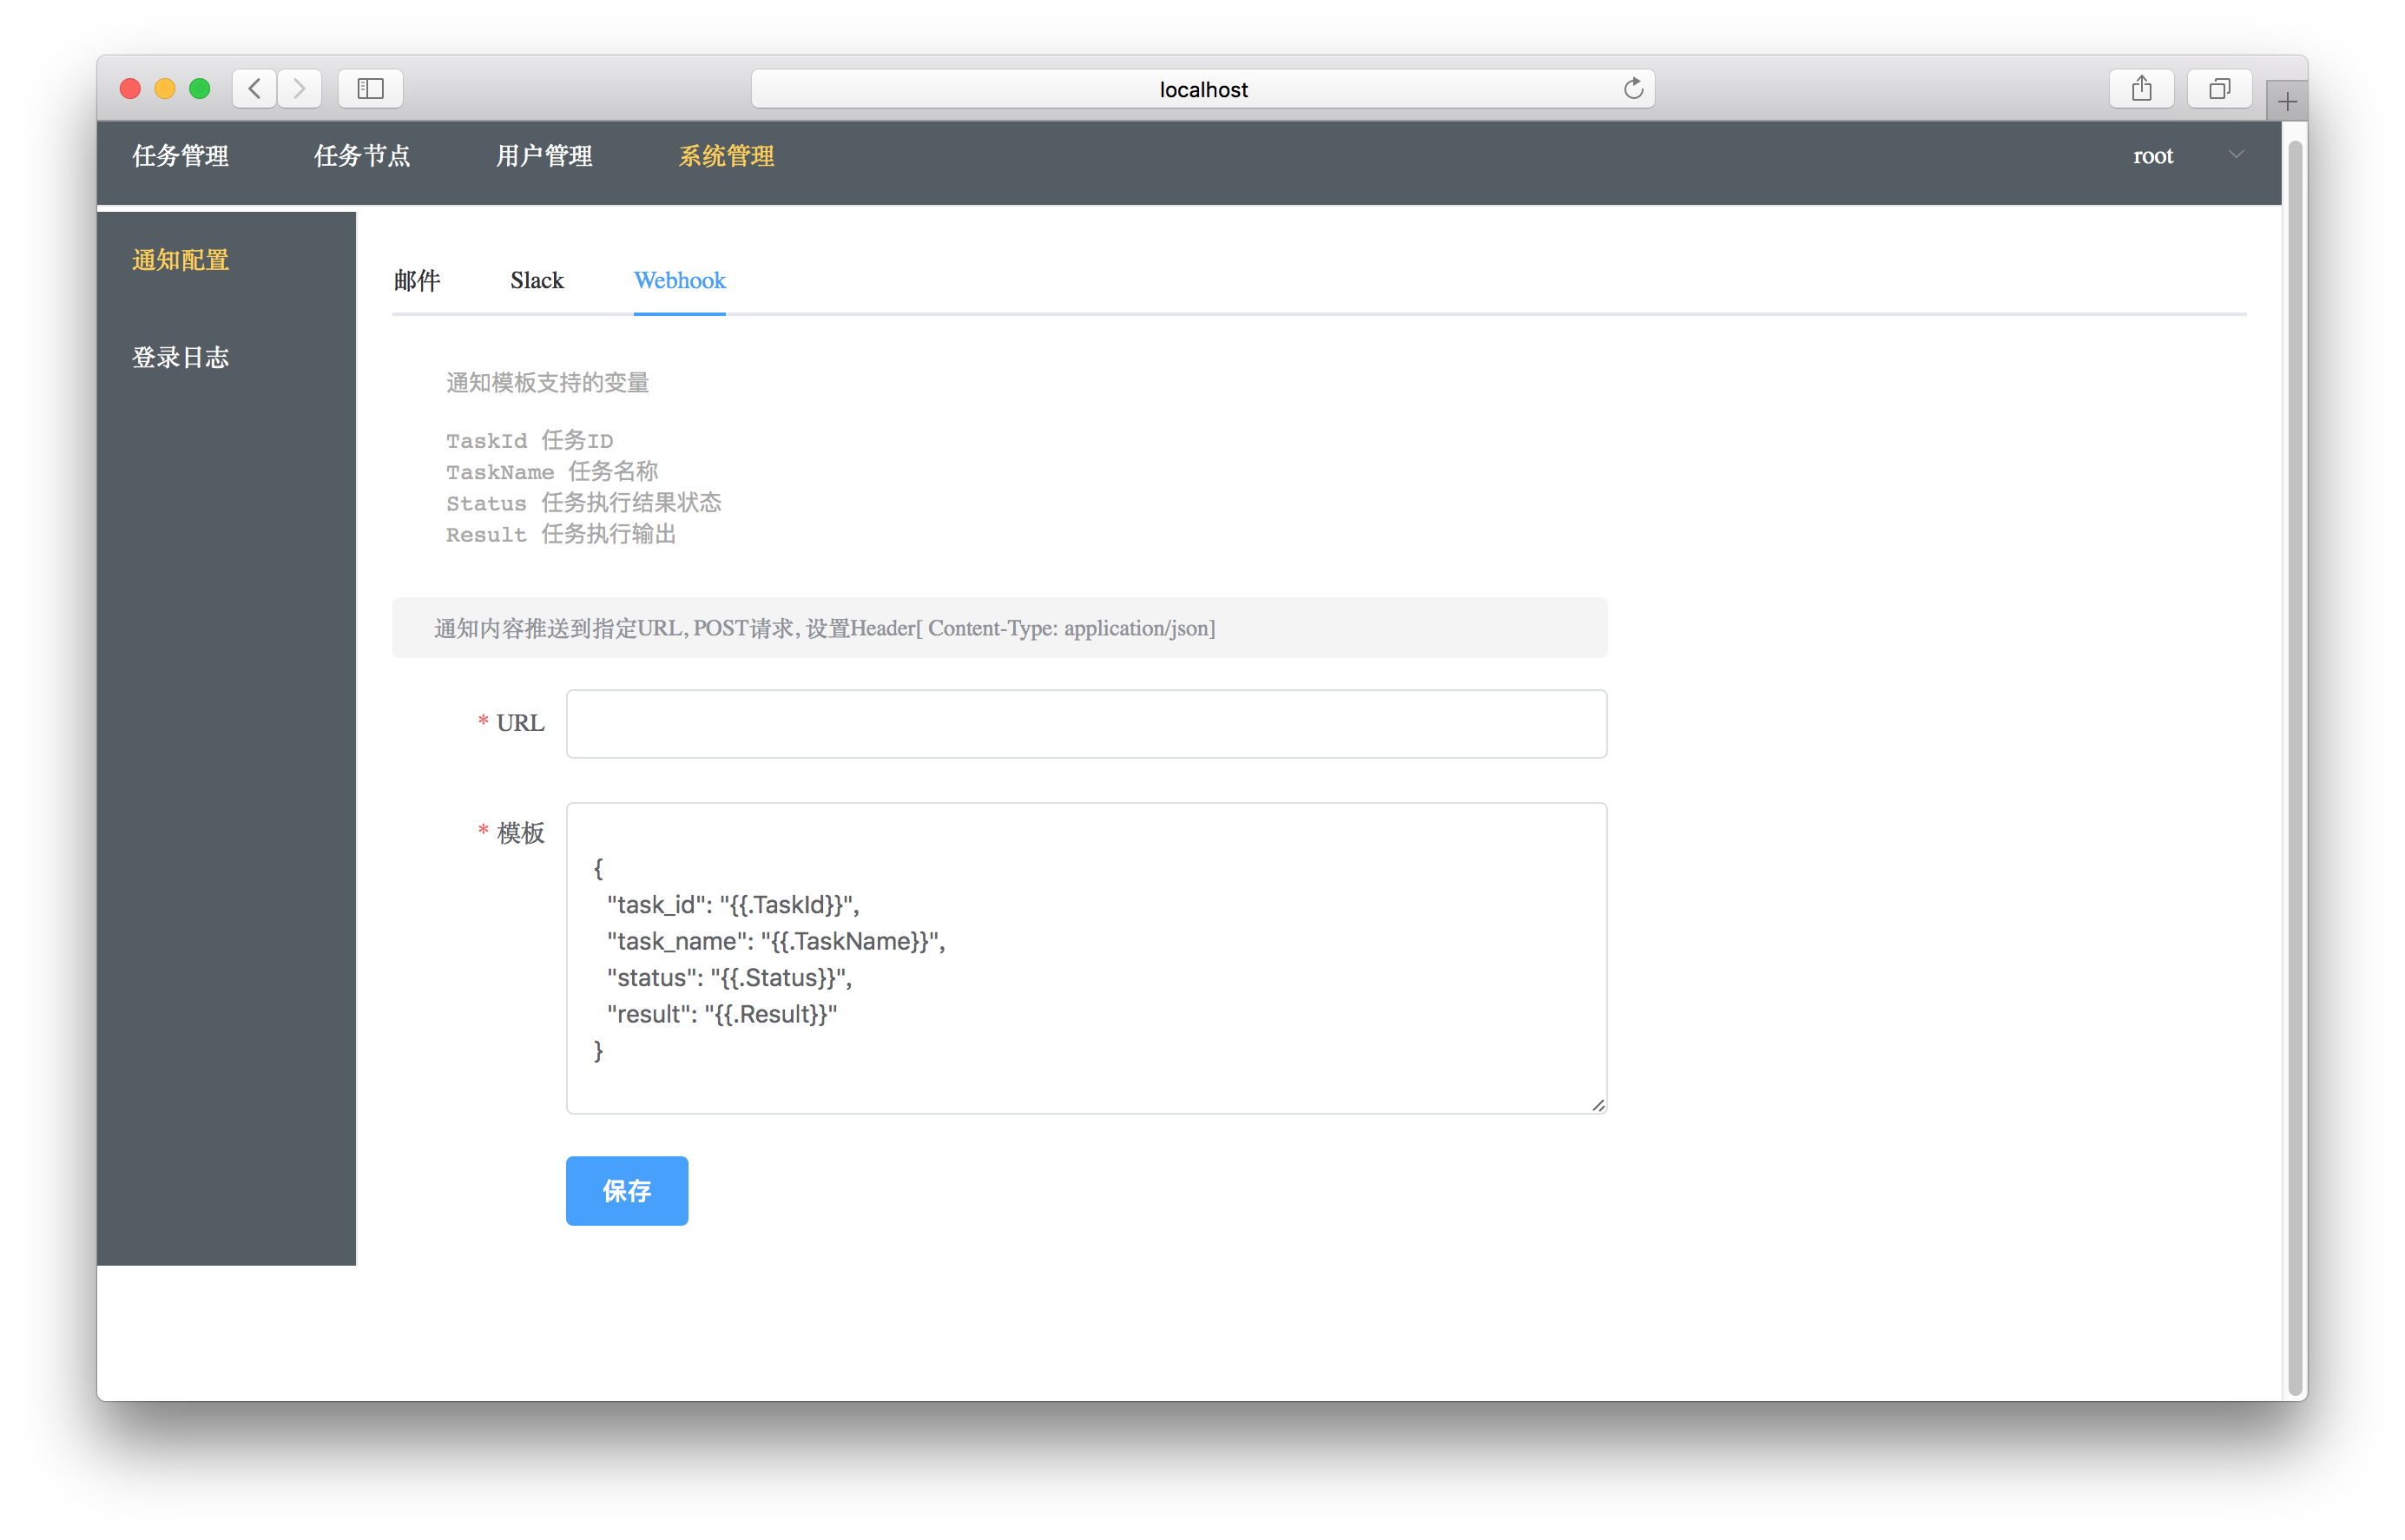
Task: Show all tabs overview icon
Action: (x=2219, y=89)
